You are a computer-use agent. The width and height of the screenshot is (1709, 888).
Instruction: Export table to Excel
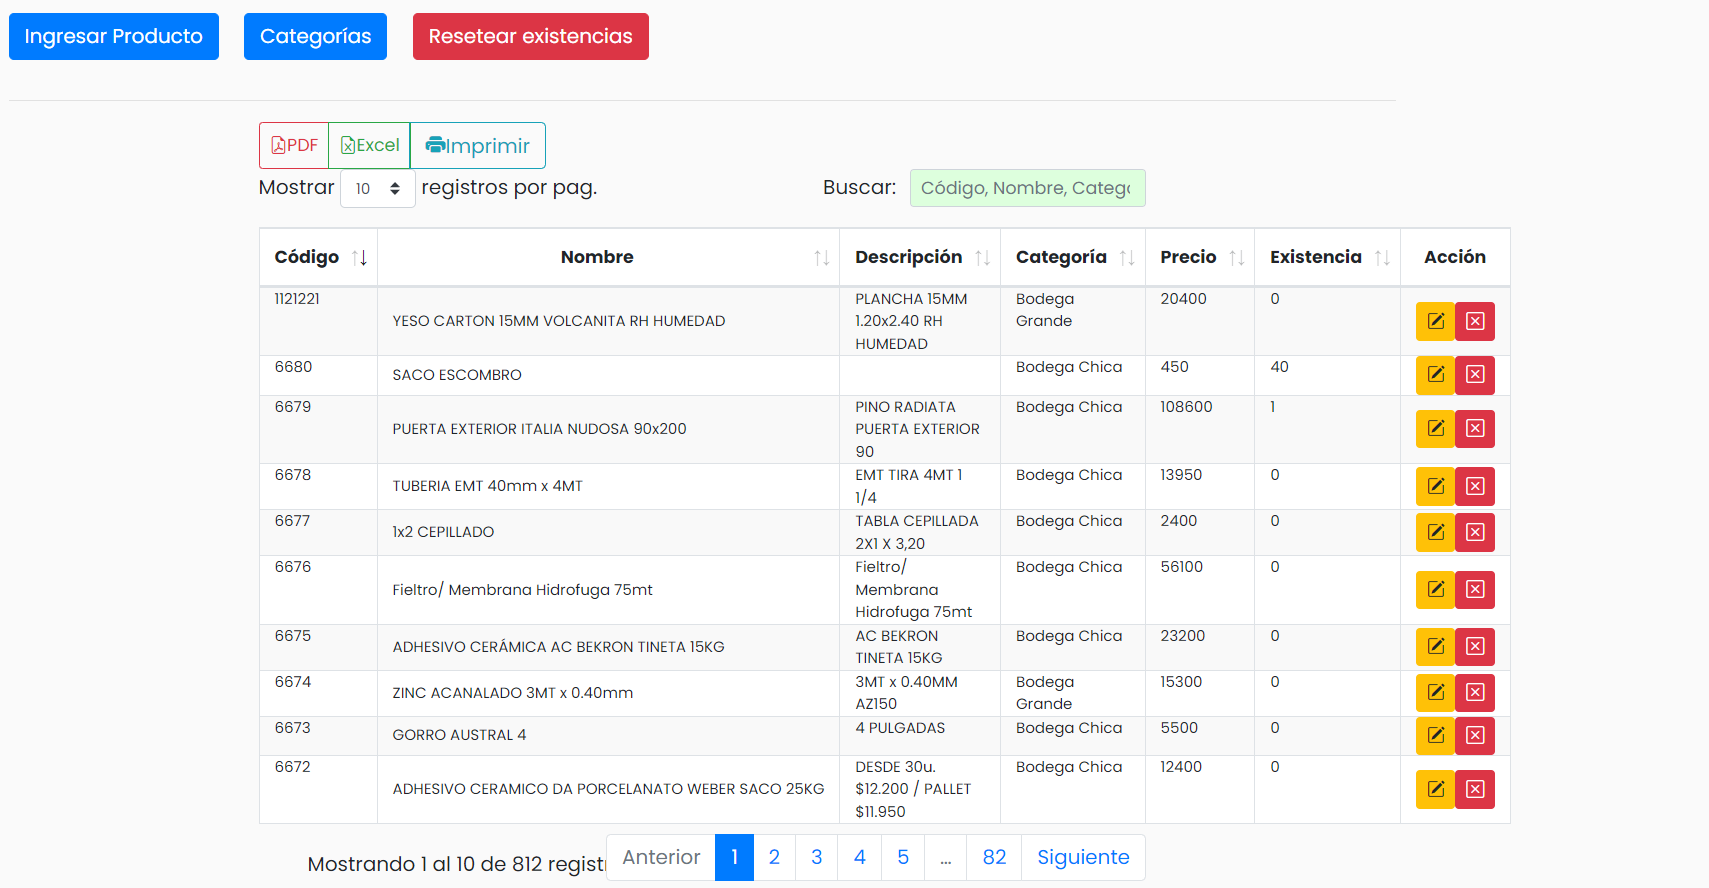(369, 145)
